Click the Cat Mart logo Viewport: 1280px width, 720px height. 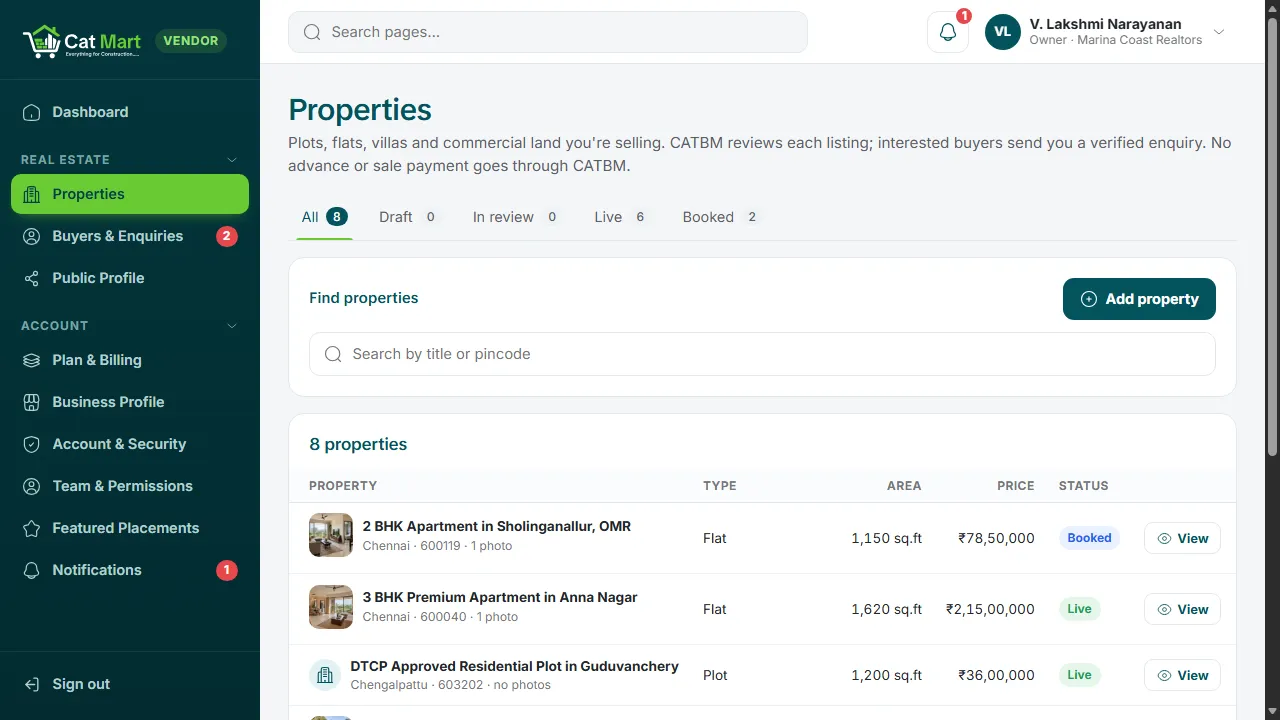pyautogui.click(x=81, y=41)
